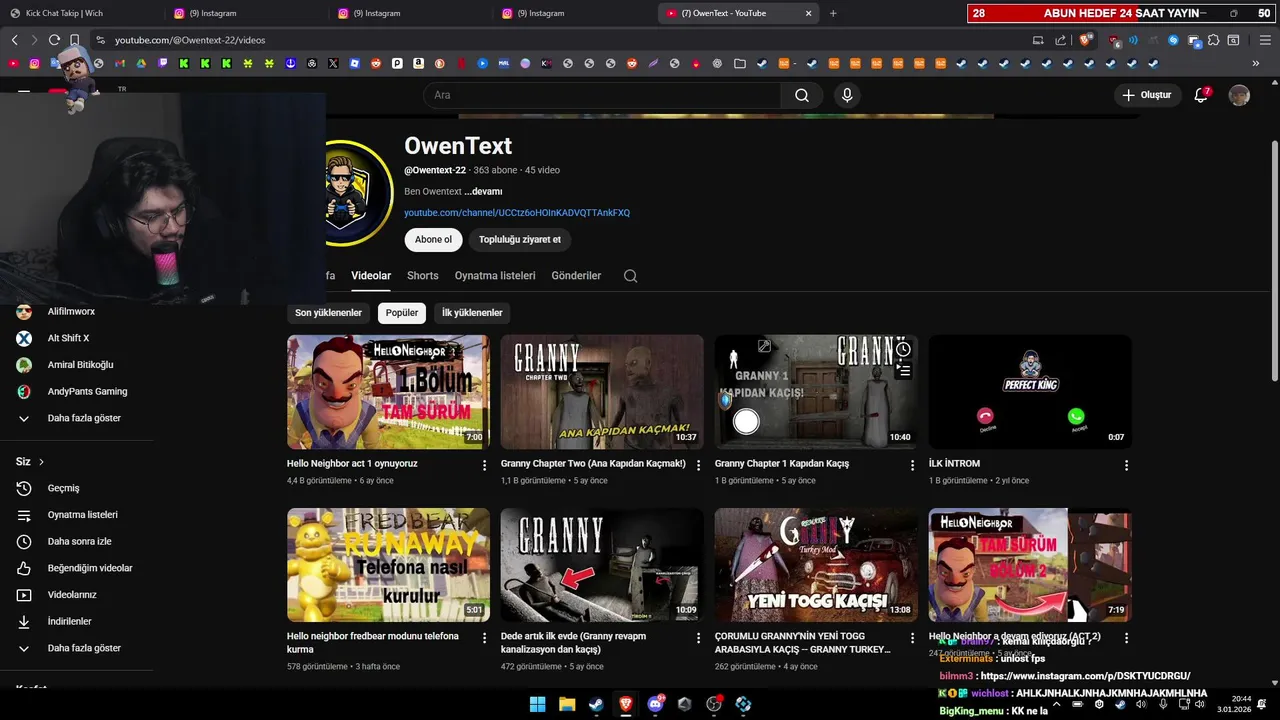The width and height of the screenshot is (1280, 720).
Task: Open the account avatar menu
Action: [x=1239, y=95]
